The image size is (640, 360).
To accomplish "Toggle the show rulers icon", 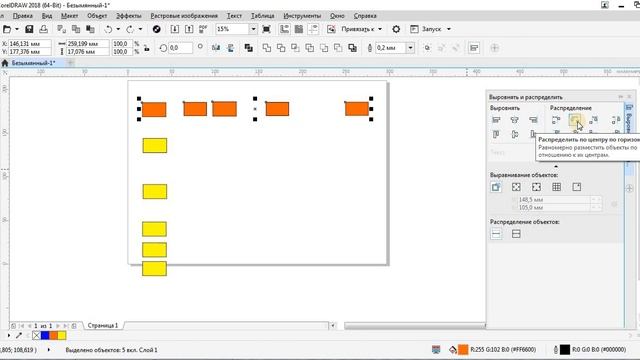I will click(x=284, y=29).
